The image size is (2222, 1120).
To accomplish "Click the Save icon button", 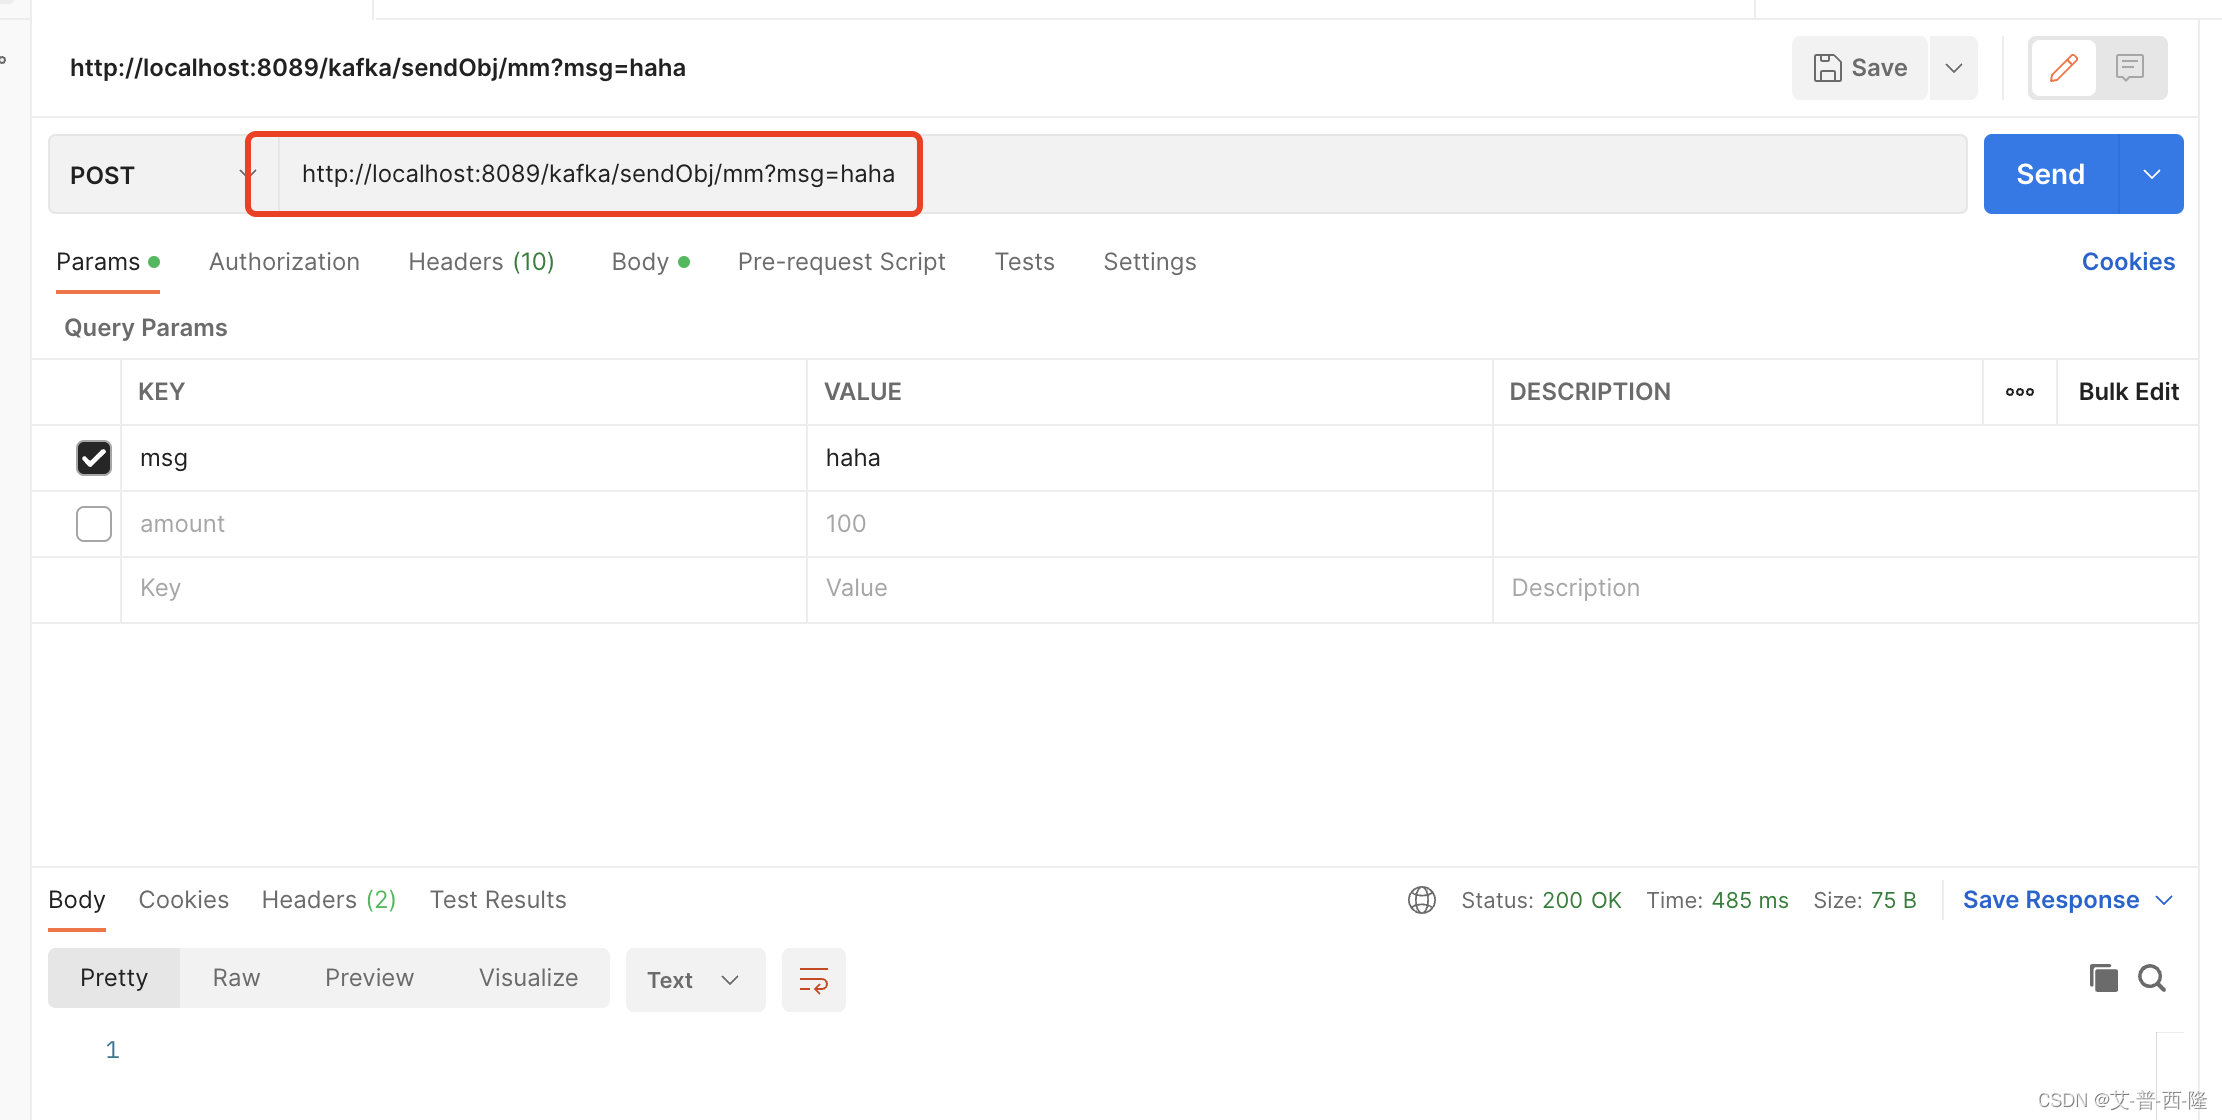I will [x=1859, y=67].
